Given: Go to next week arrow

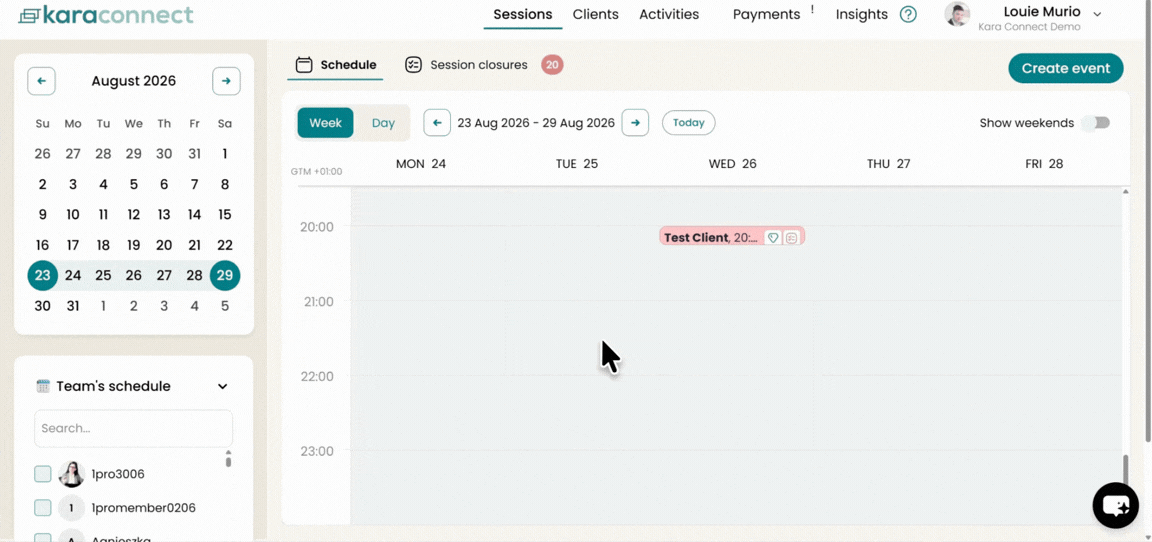Looking at the screenshot, I should coord(636,123).
